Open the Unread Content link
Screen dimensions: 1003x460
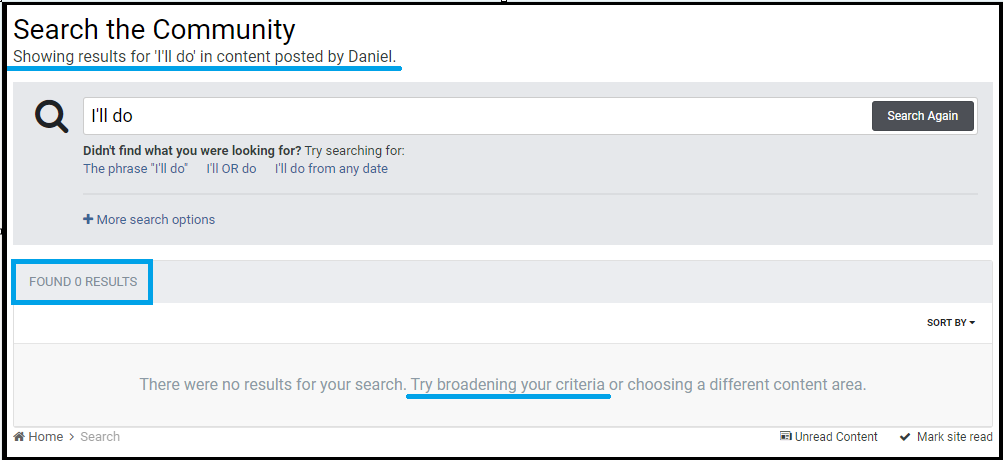coord(835,436)
